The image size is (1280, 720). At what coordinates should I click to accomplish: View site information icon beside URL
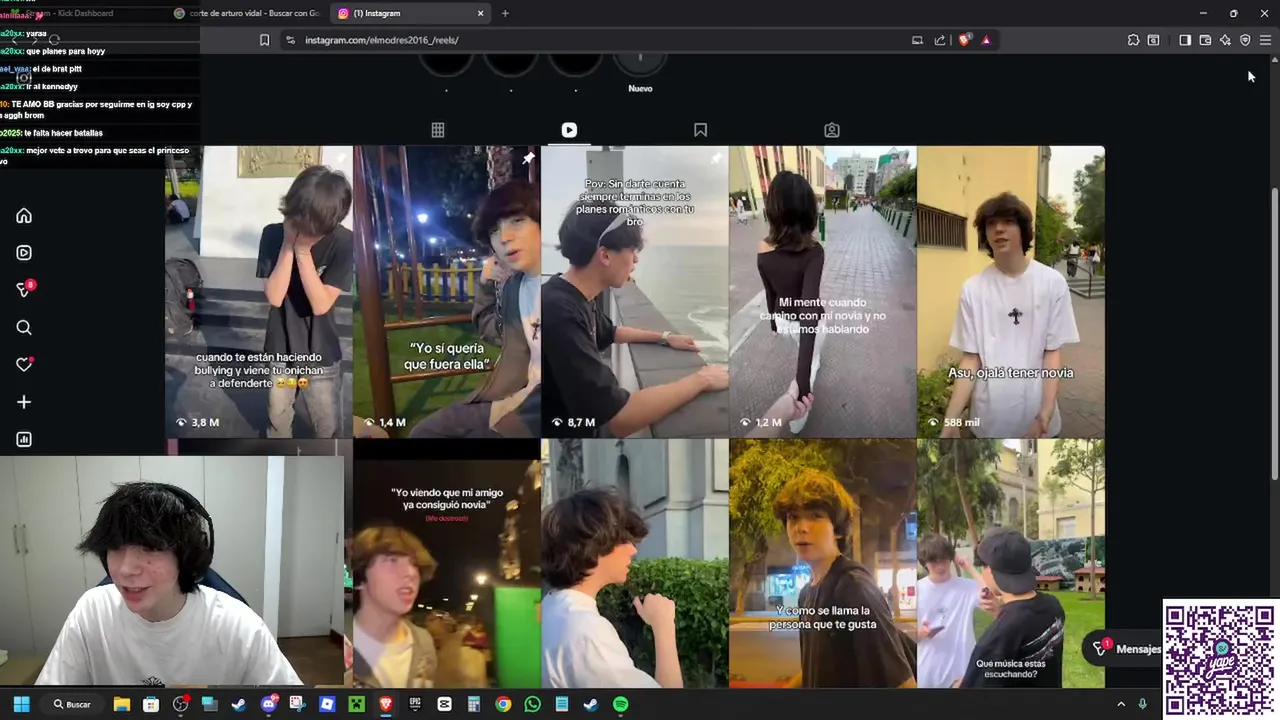[x=290, y=40]
